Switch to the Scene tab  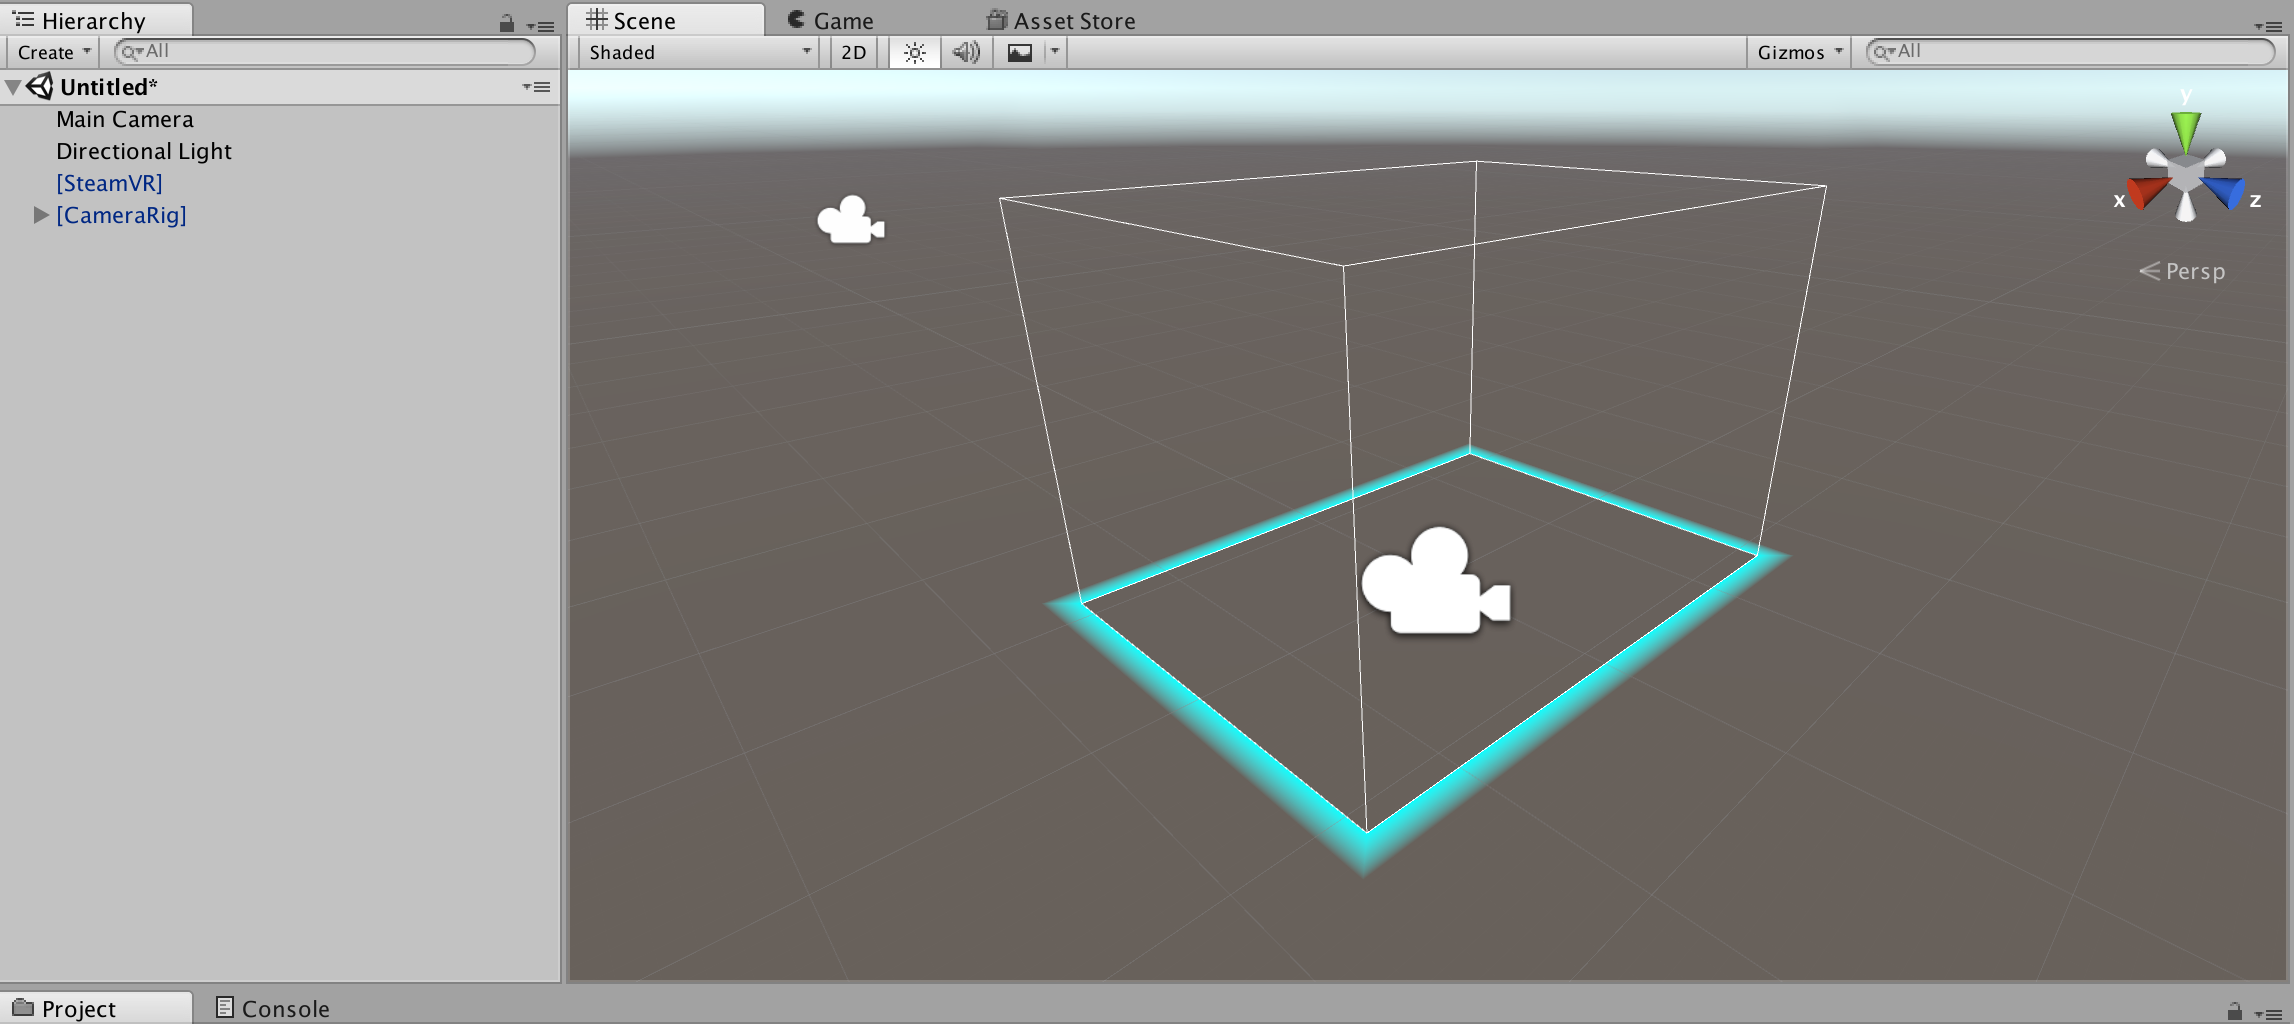[665, 20]
